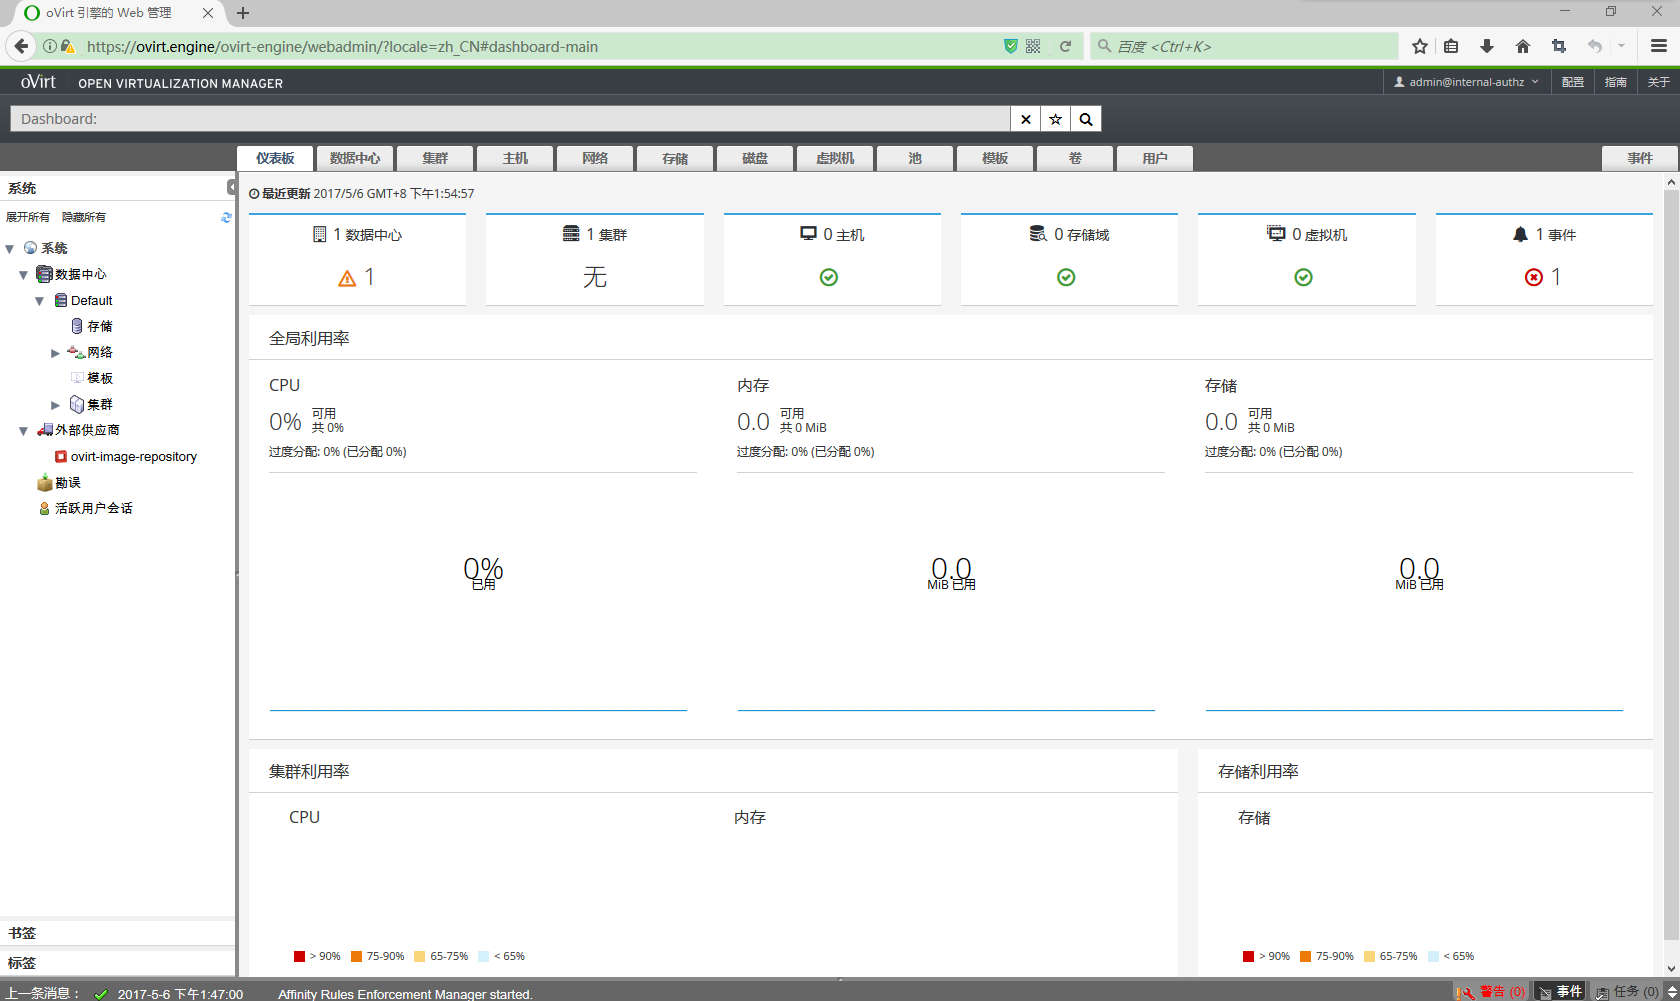The height and width of the screenshot is (1001, 1680).
Task: Collapse the 系统 root tree node
Action: [x=9, y=249]
